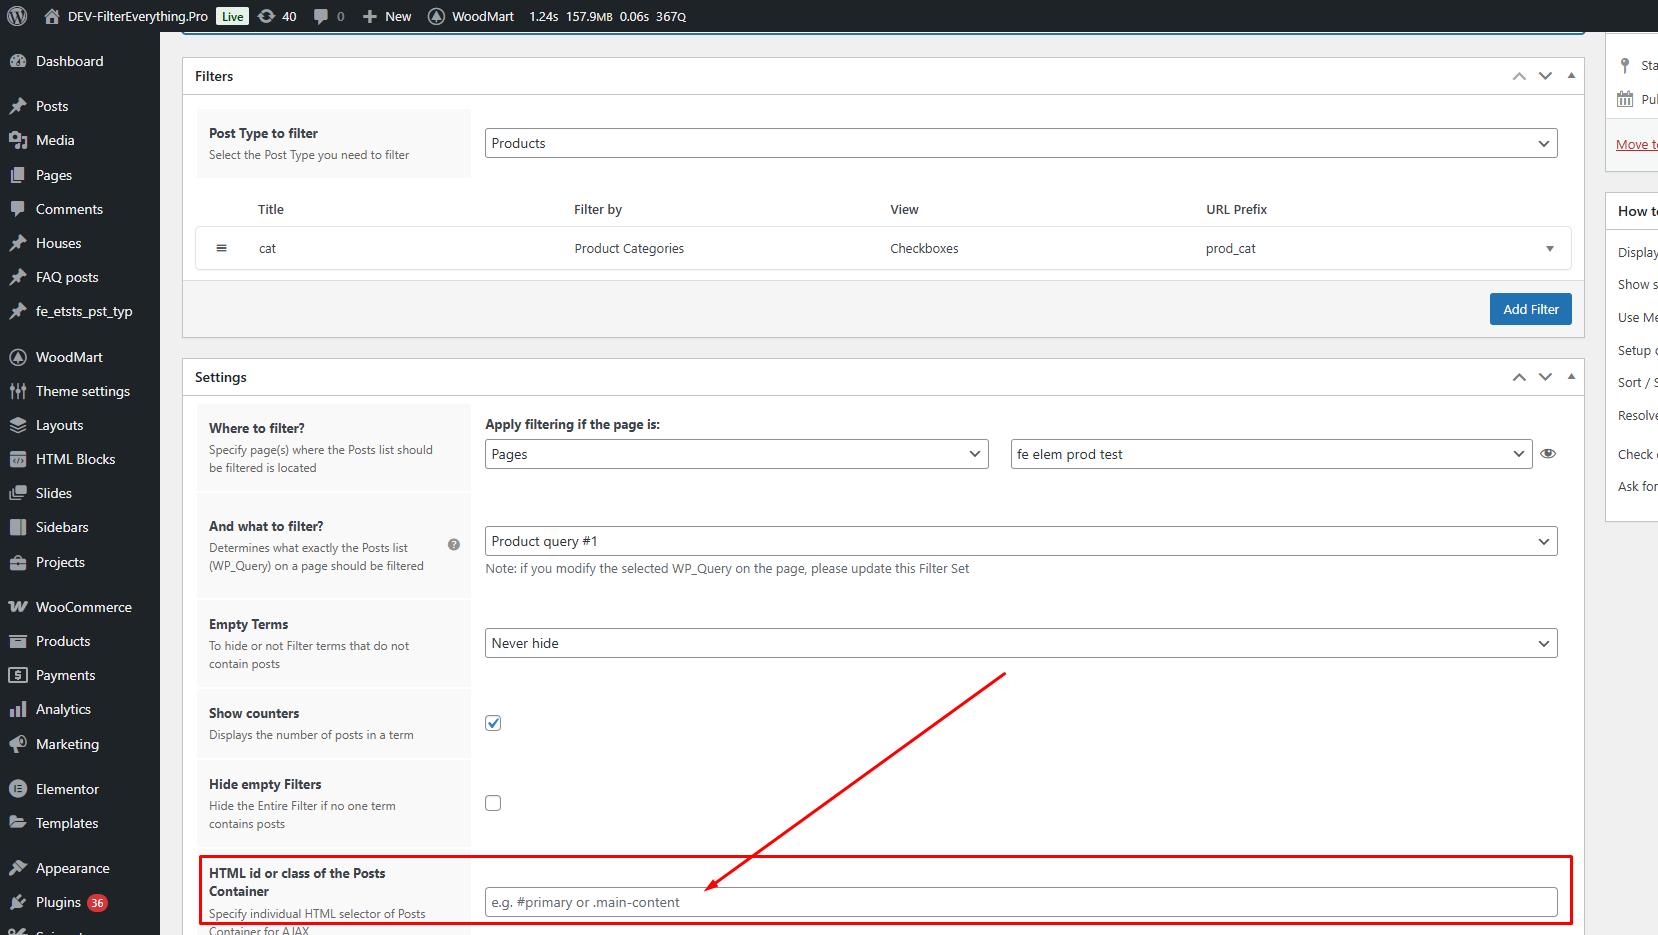This screenshot has width=1658, height=935.
Task: Open the Product query #1 dropdown
Action: pyautogui.click(x=1021, y=541)
